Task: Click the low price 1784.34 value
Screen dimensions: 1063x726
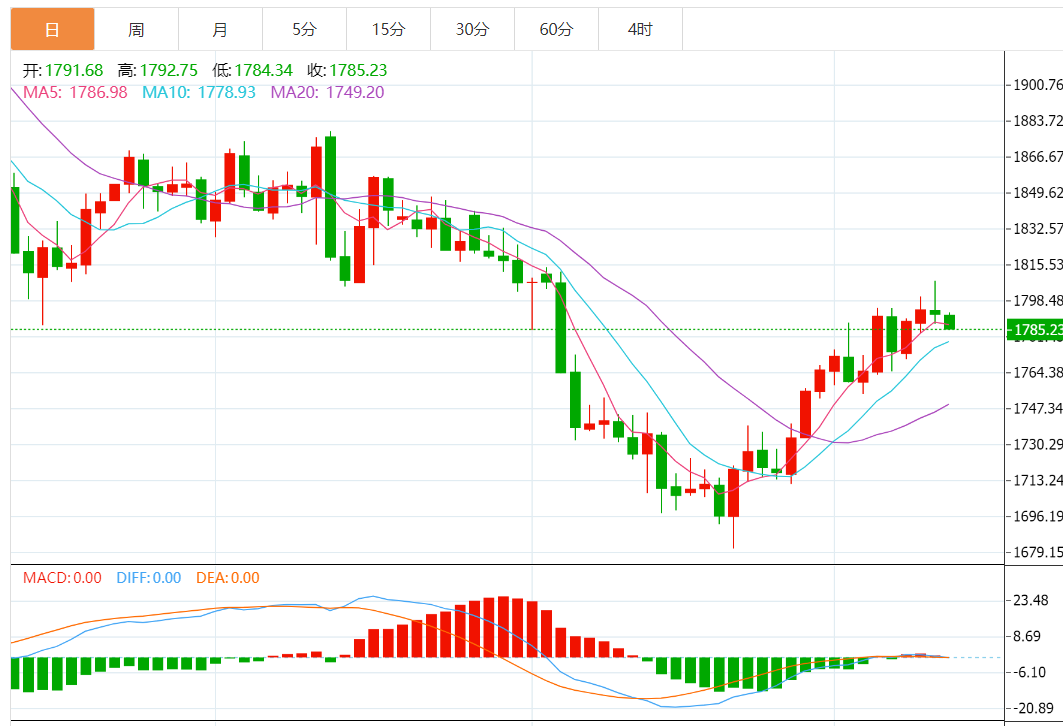Action: pyautogui.click(x=264, y=70)
